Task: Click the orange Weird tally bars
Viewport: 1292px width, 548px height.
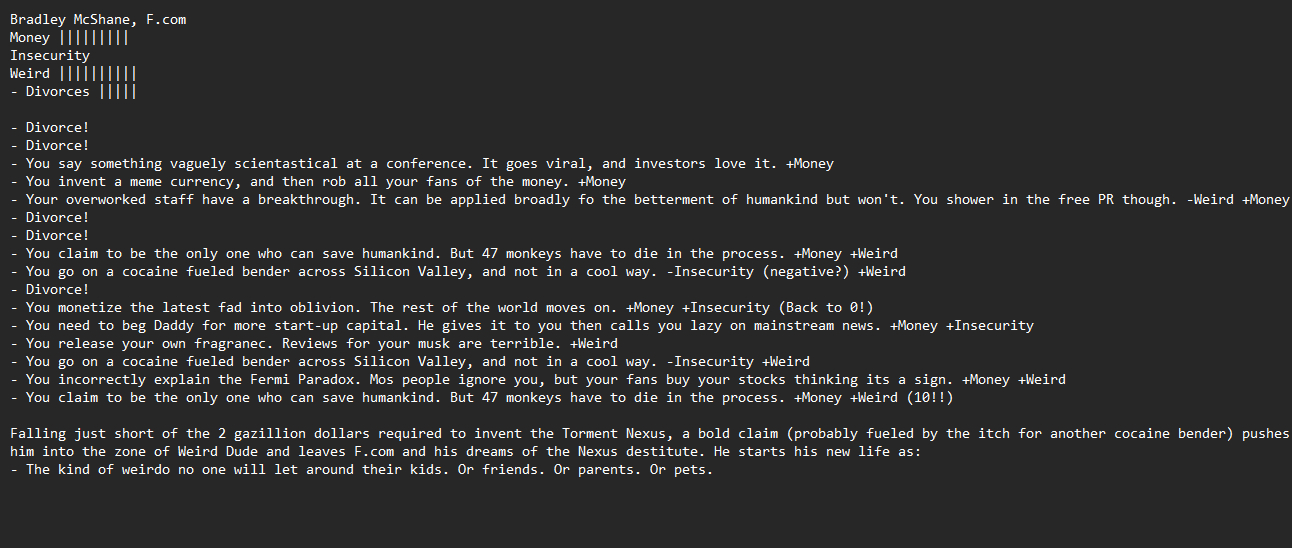Action: coord(98,74)
